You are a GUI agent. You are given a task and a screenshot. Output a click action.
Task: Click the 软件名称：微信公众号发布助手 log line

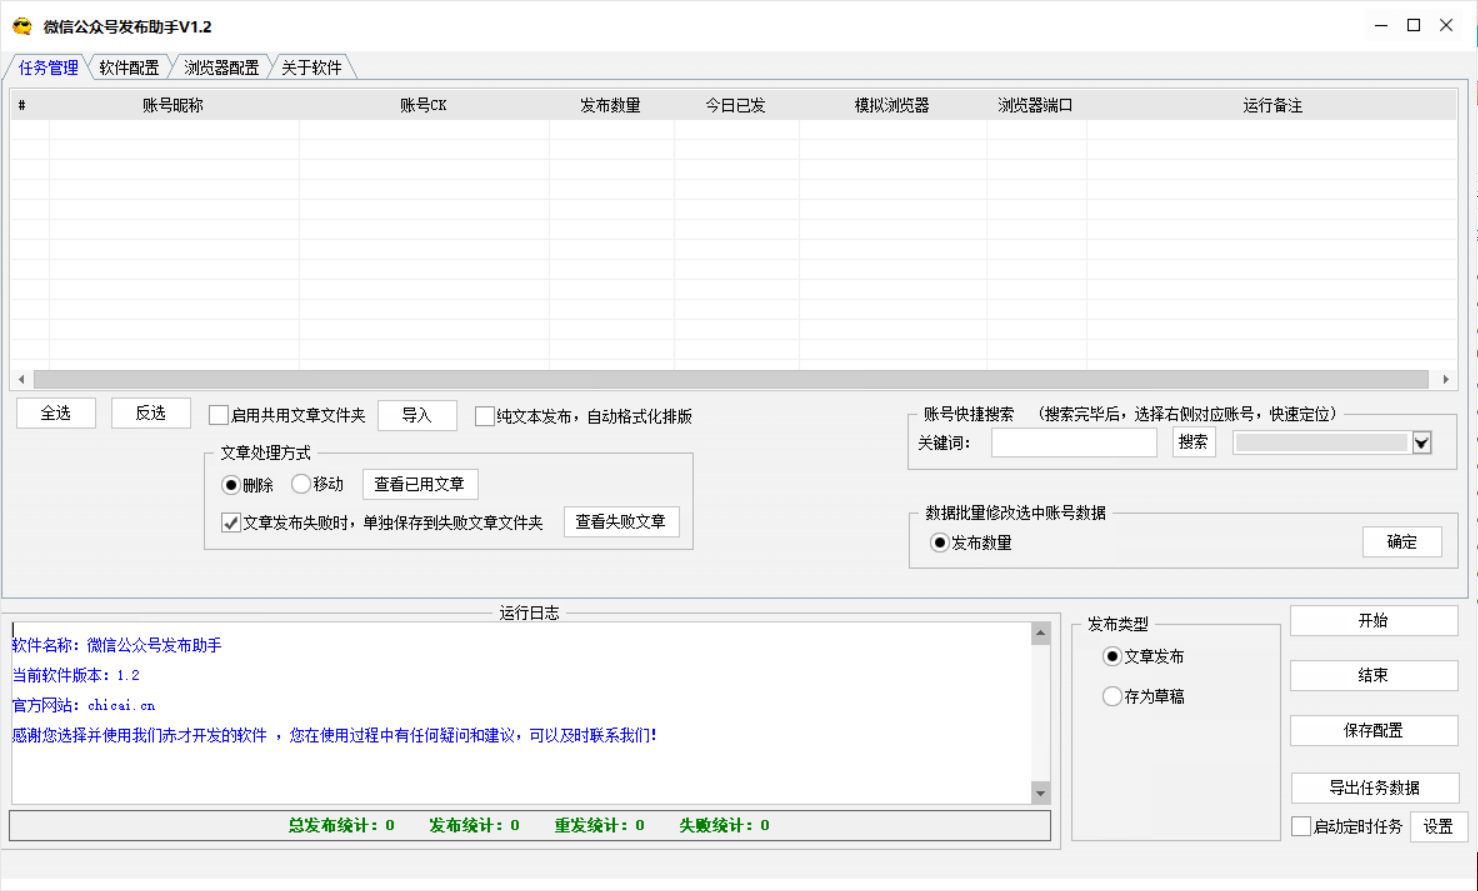click(117, 645)
